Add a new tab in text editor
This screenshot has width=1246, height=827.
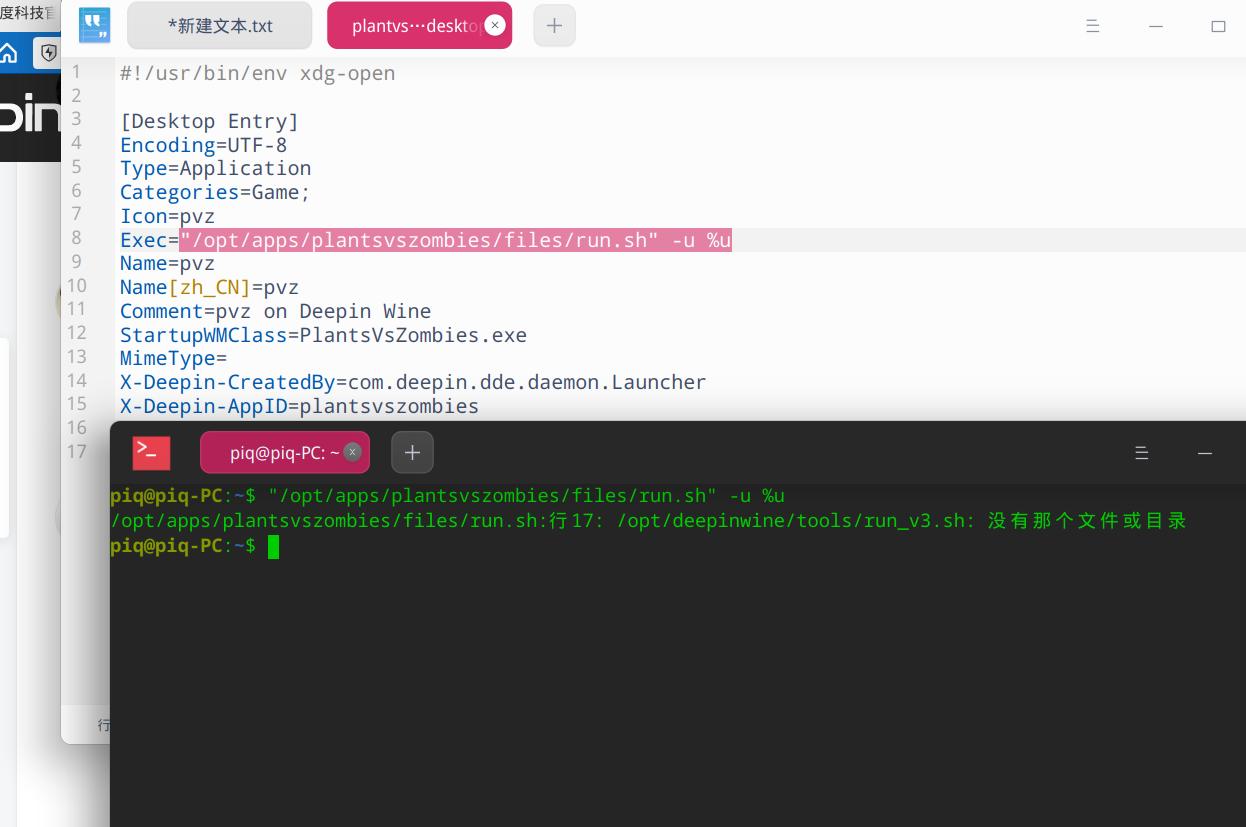tap(555, 25)
